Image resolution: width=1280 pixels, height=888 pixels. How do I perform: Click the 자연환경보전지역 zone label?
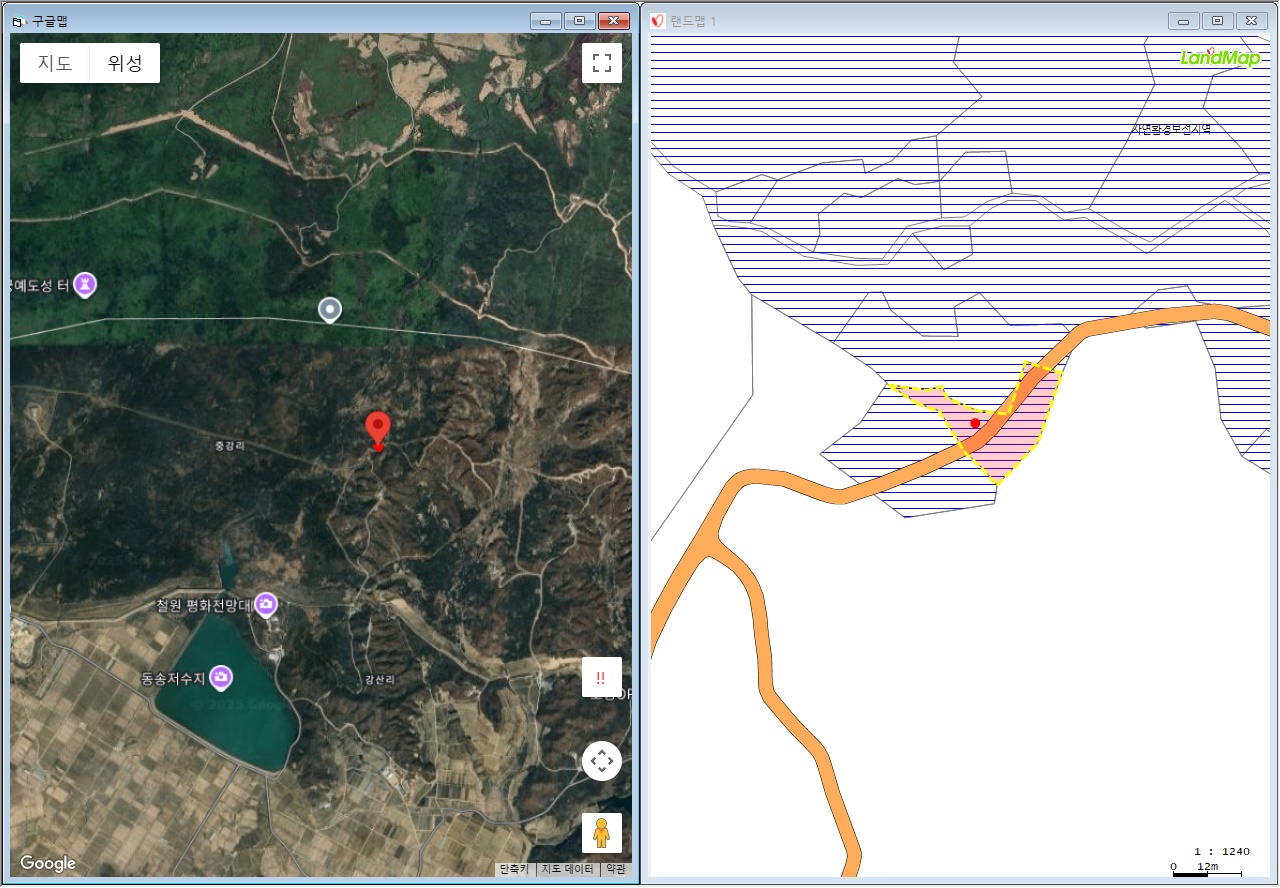click(x=1170, y=129)
